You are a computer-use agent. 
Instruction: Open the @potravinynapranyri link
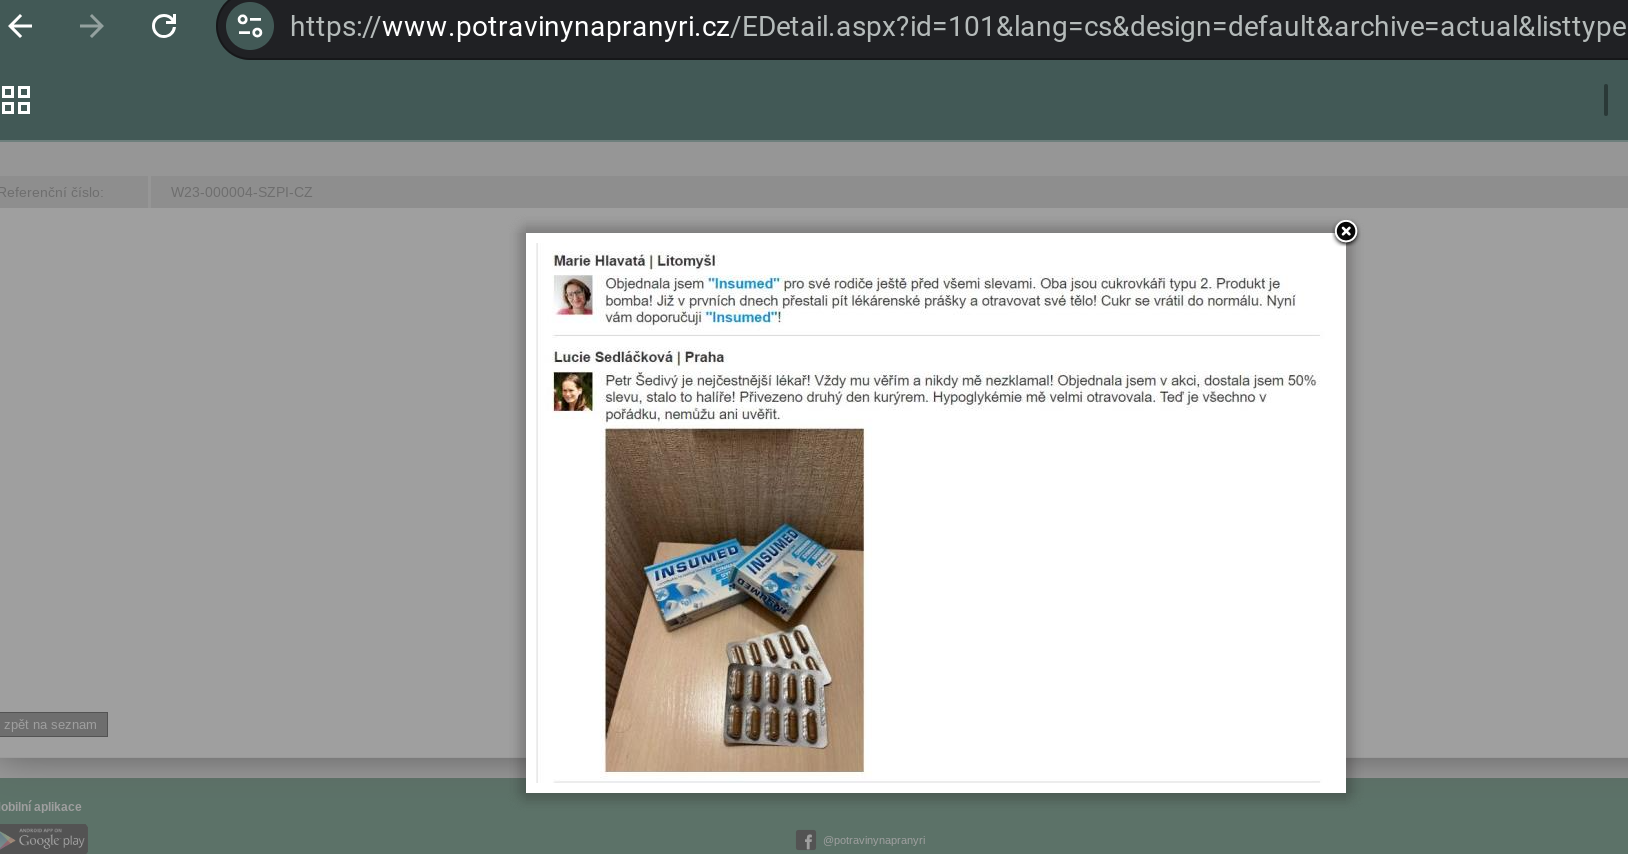tap(874, 841)
